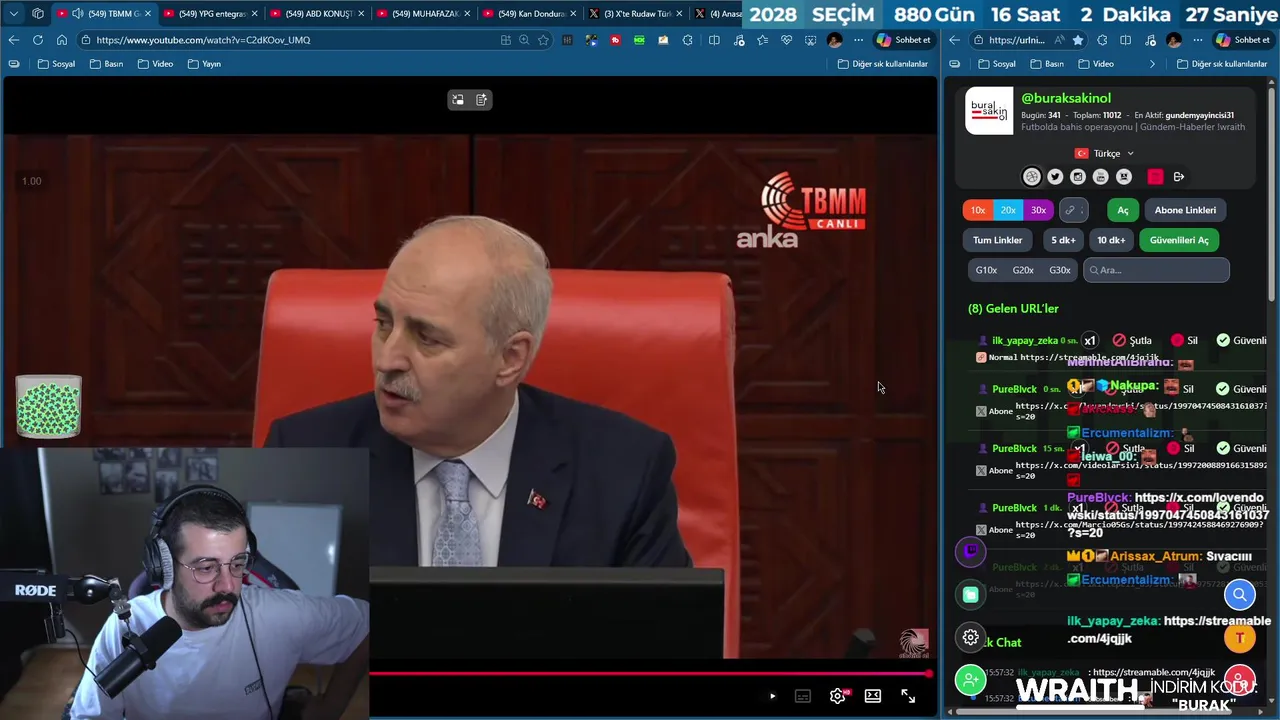Click Sohbet et Copilot button in left window
The image size is (1280, 720).
(x=904, y=40)
